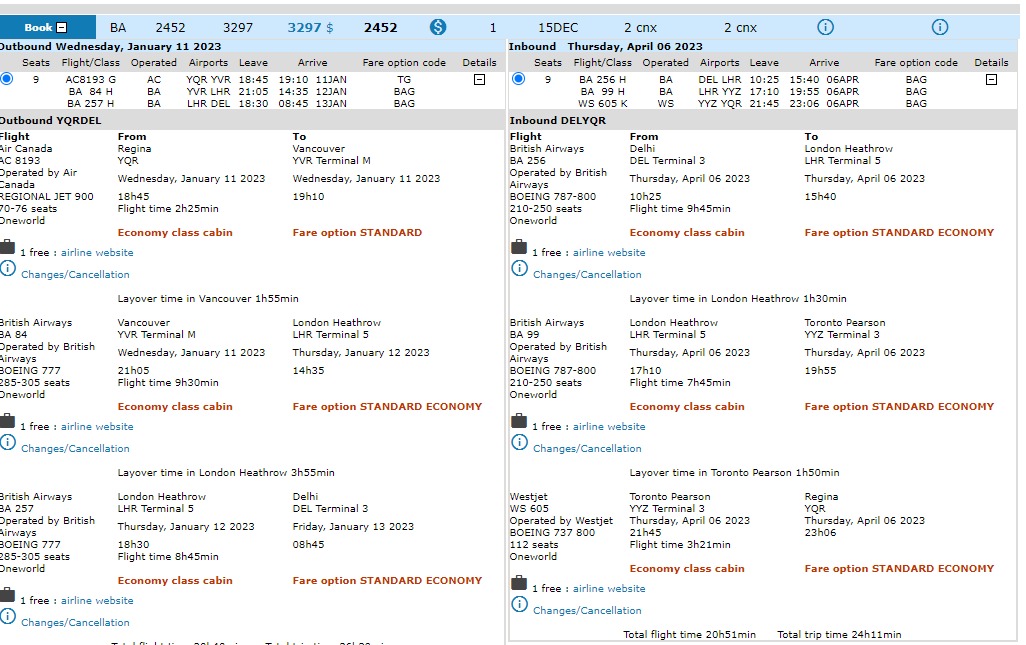Click the baggage icon for BA 257 flight
The width and height of the screenshot is (1026, 645).
point(7,596)
